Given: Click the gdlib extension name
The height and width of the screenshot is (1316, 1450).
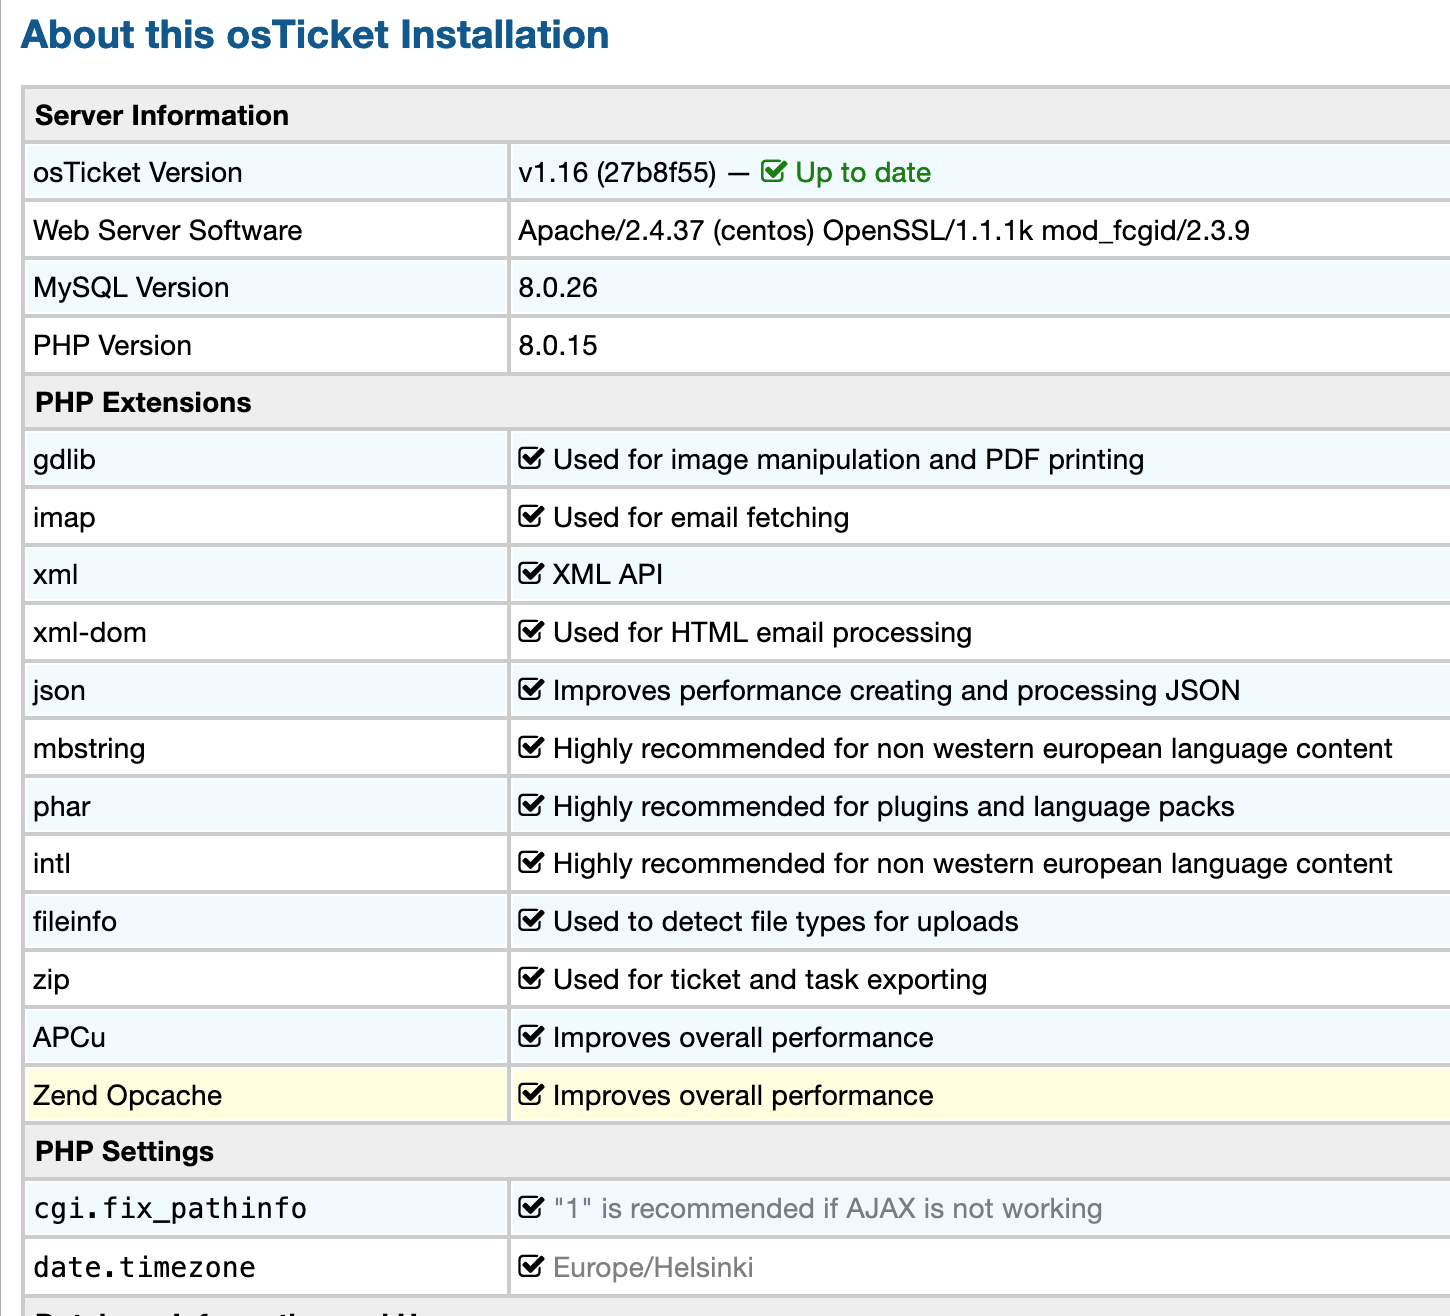Looking at the screenshot, I should tap(64, 459).
